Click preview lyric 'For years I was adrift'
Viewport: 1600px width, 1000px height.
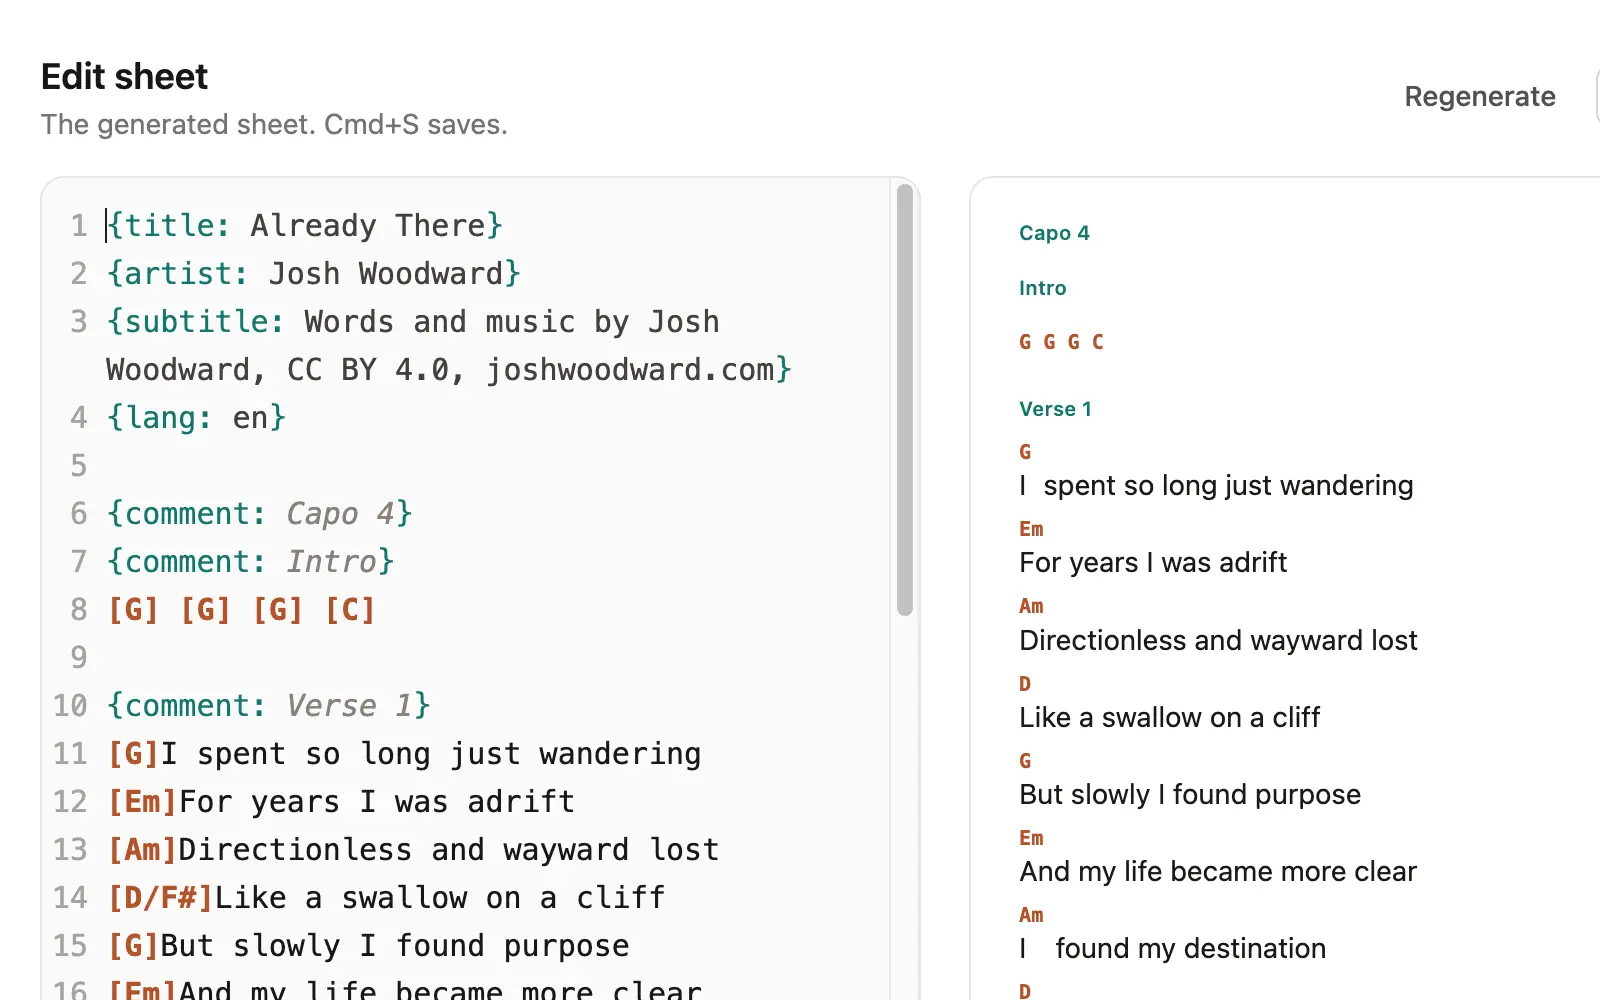tap(1153, 563)
